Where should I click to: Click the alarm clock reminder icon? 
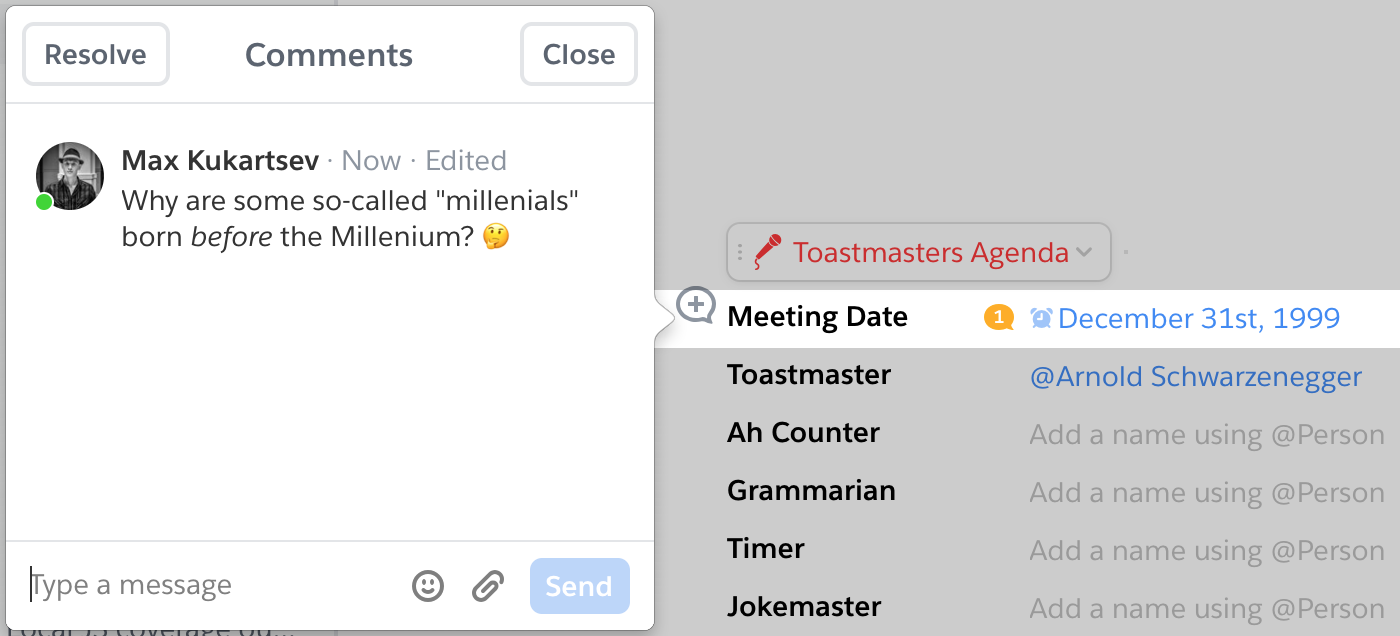pos(1041,318)
